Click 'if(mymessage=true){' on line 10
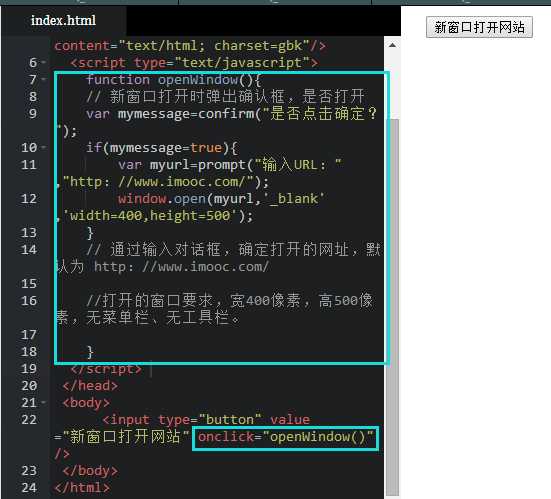The width and height of the screenshot is (551, 499). click(x=162, y=148)
